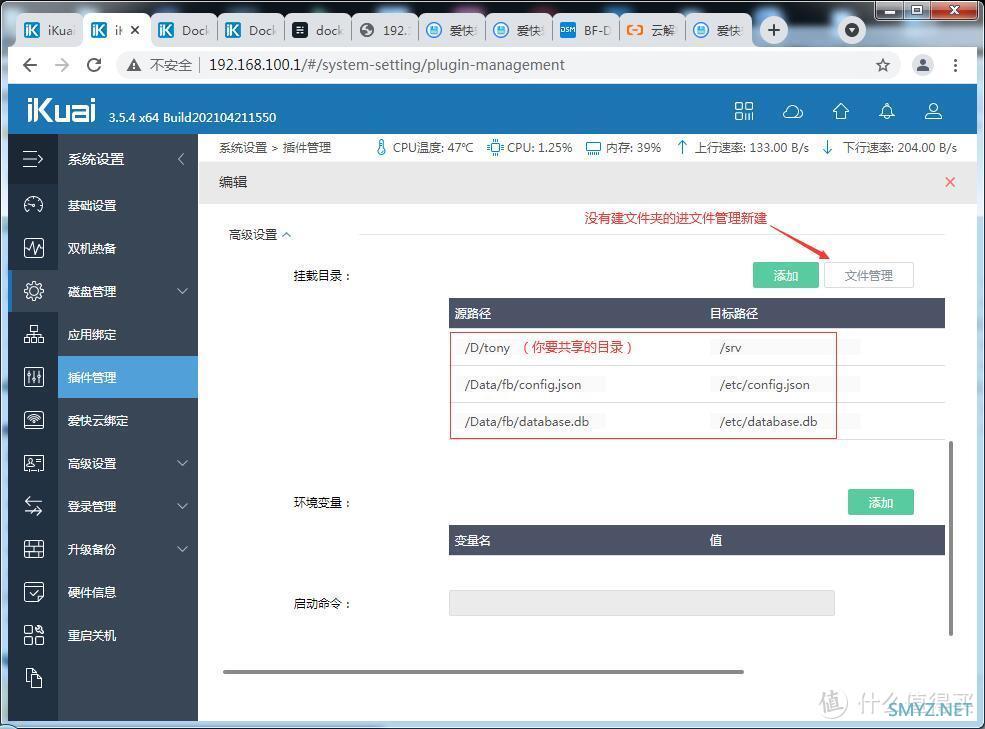Open the Chrome three-dot menu

tap(955, 65)
